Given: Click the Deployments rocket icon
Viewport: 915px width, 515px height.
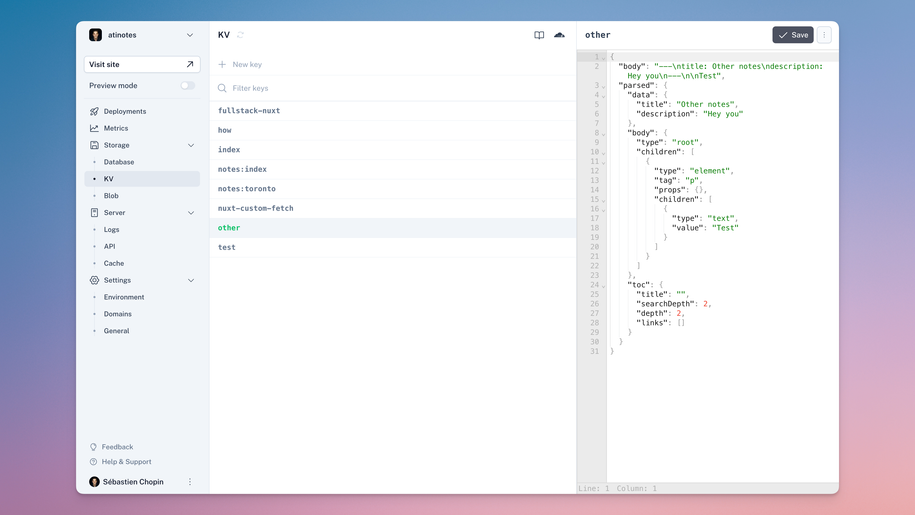Looking at the screenshot, I should (x=94, y=112).
